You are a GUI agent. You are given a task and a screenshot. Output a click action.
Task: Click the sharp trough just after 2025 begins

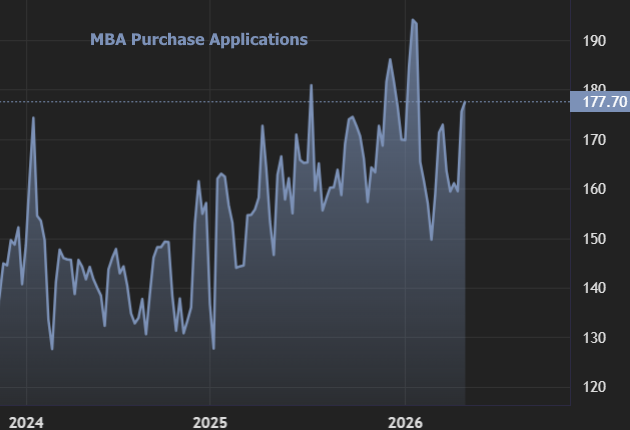pos(214,348)
